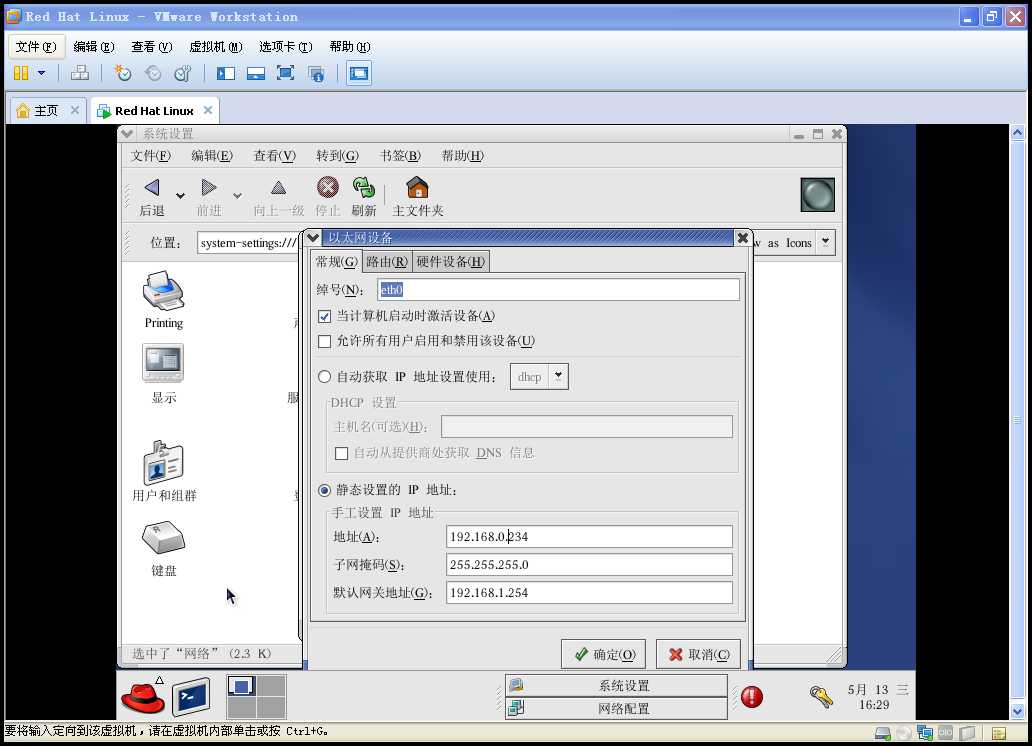Switch to 网络配置 taskbar button
1032x746 pixels.
[617, 708]
